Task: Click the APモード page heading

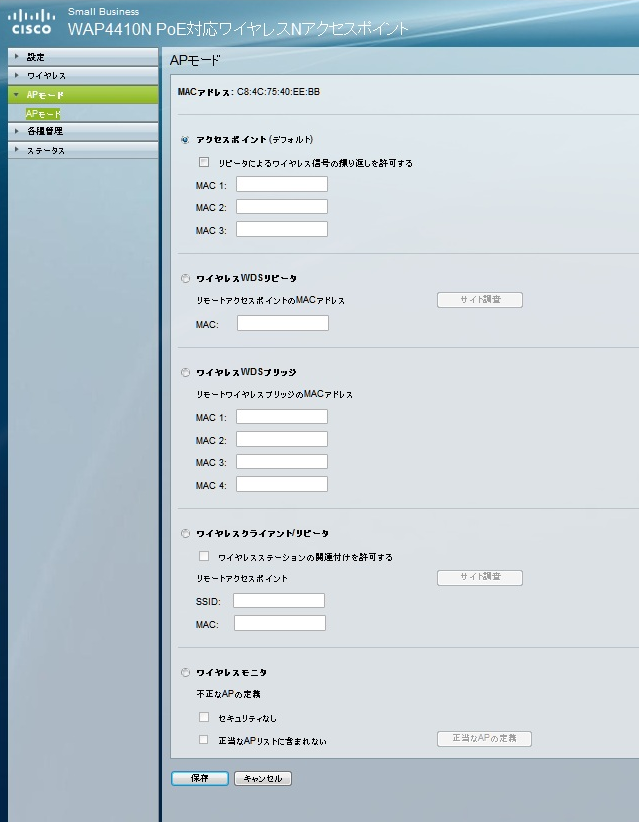Action: [x=194, y=60]
